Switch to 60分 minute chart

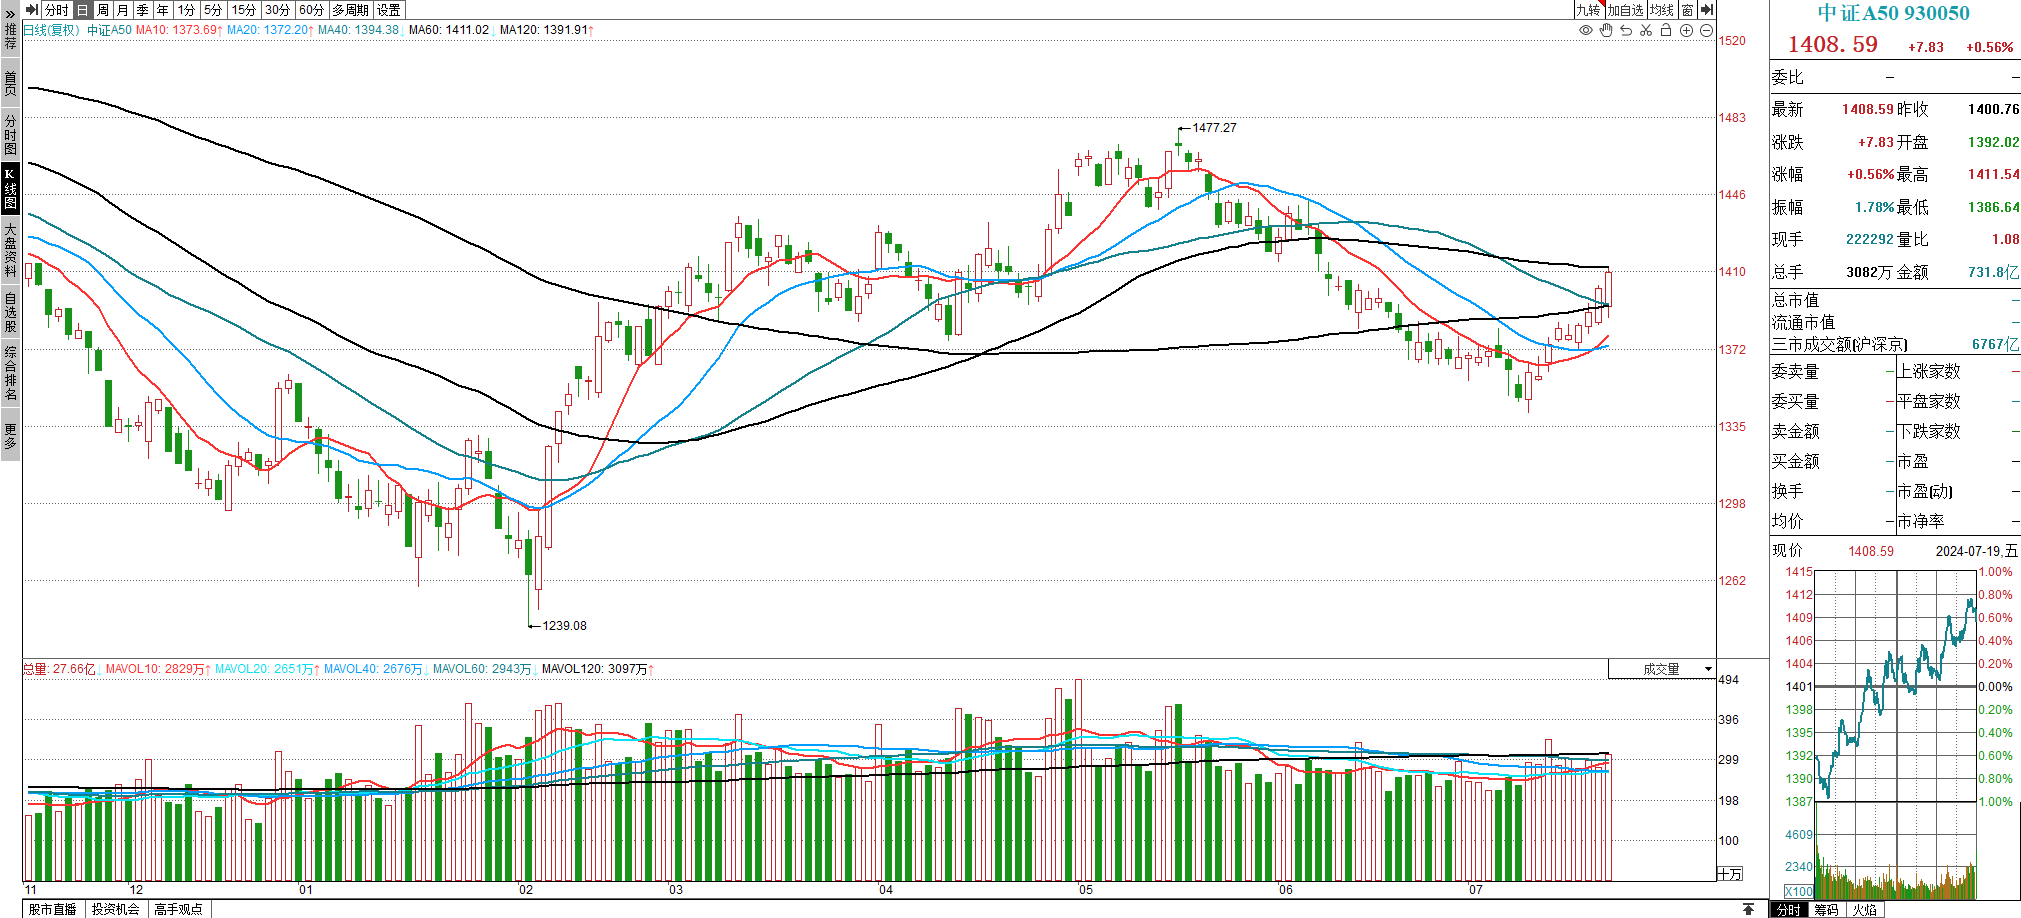click(x=311, y=10)
